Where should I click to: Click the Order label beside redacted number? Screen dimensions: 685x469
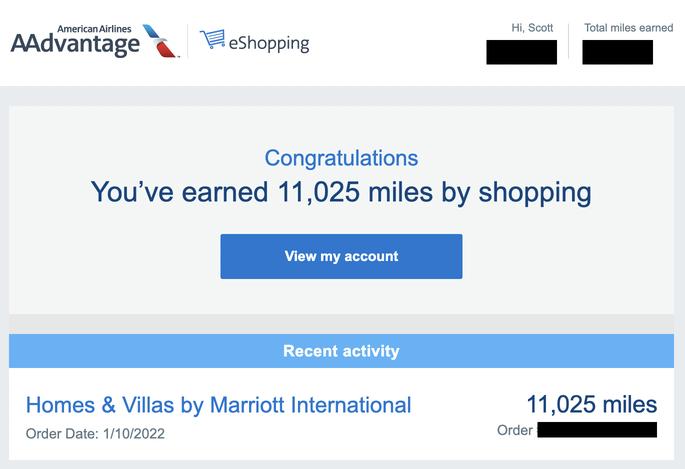tap(515, 430)
